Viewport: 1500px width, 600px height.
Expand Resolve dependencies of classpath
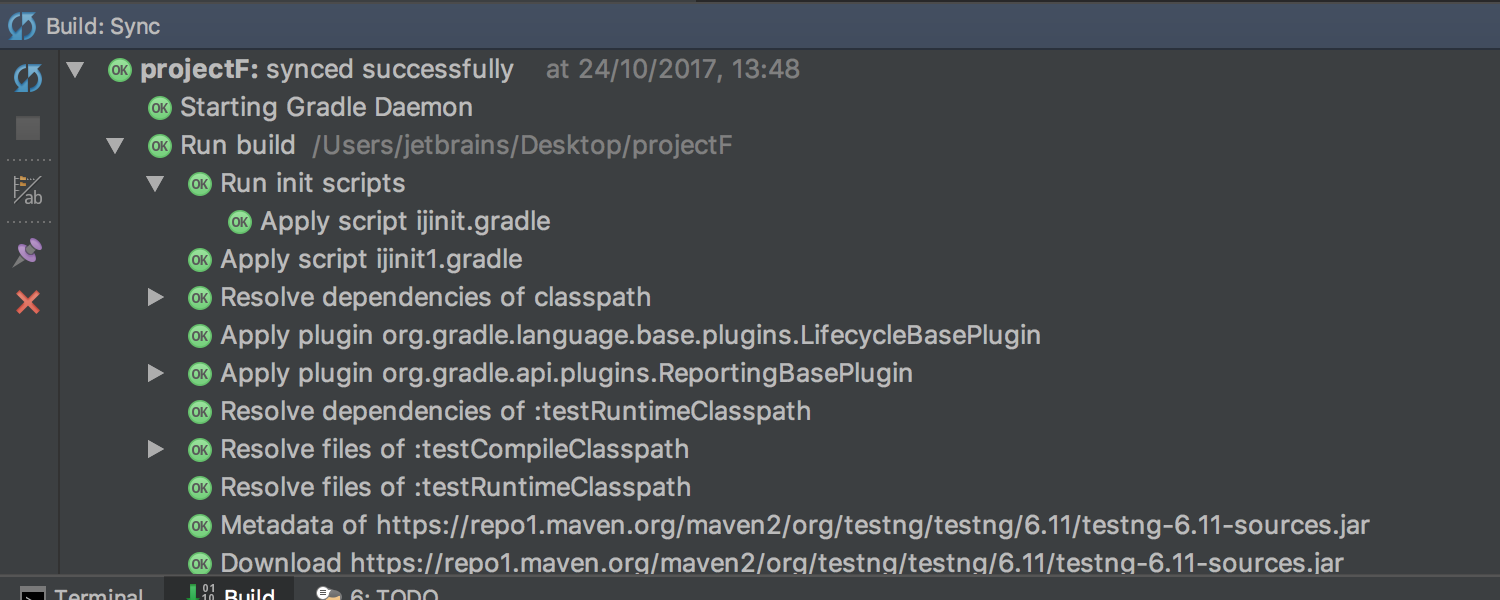tap(155, 297)
